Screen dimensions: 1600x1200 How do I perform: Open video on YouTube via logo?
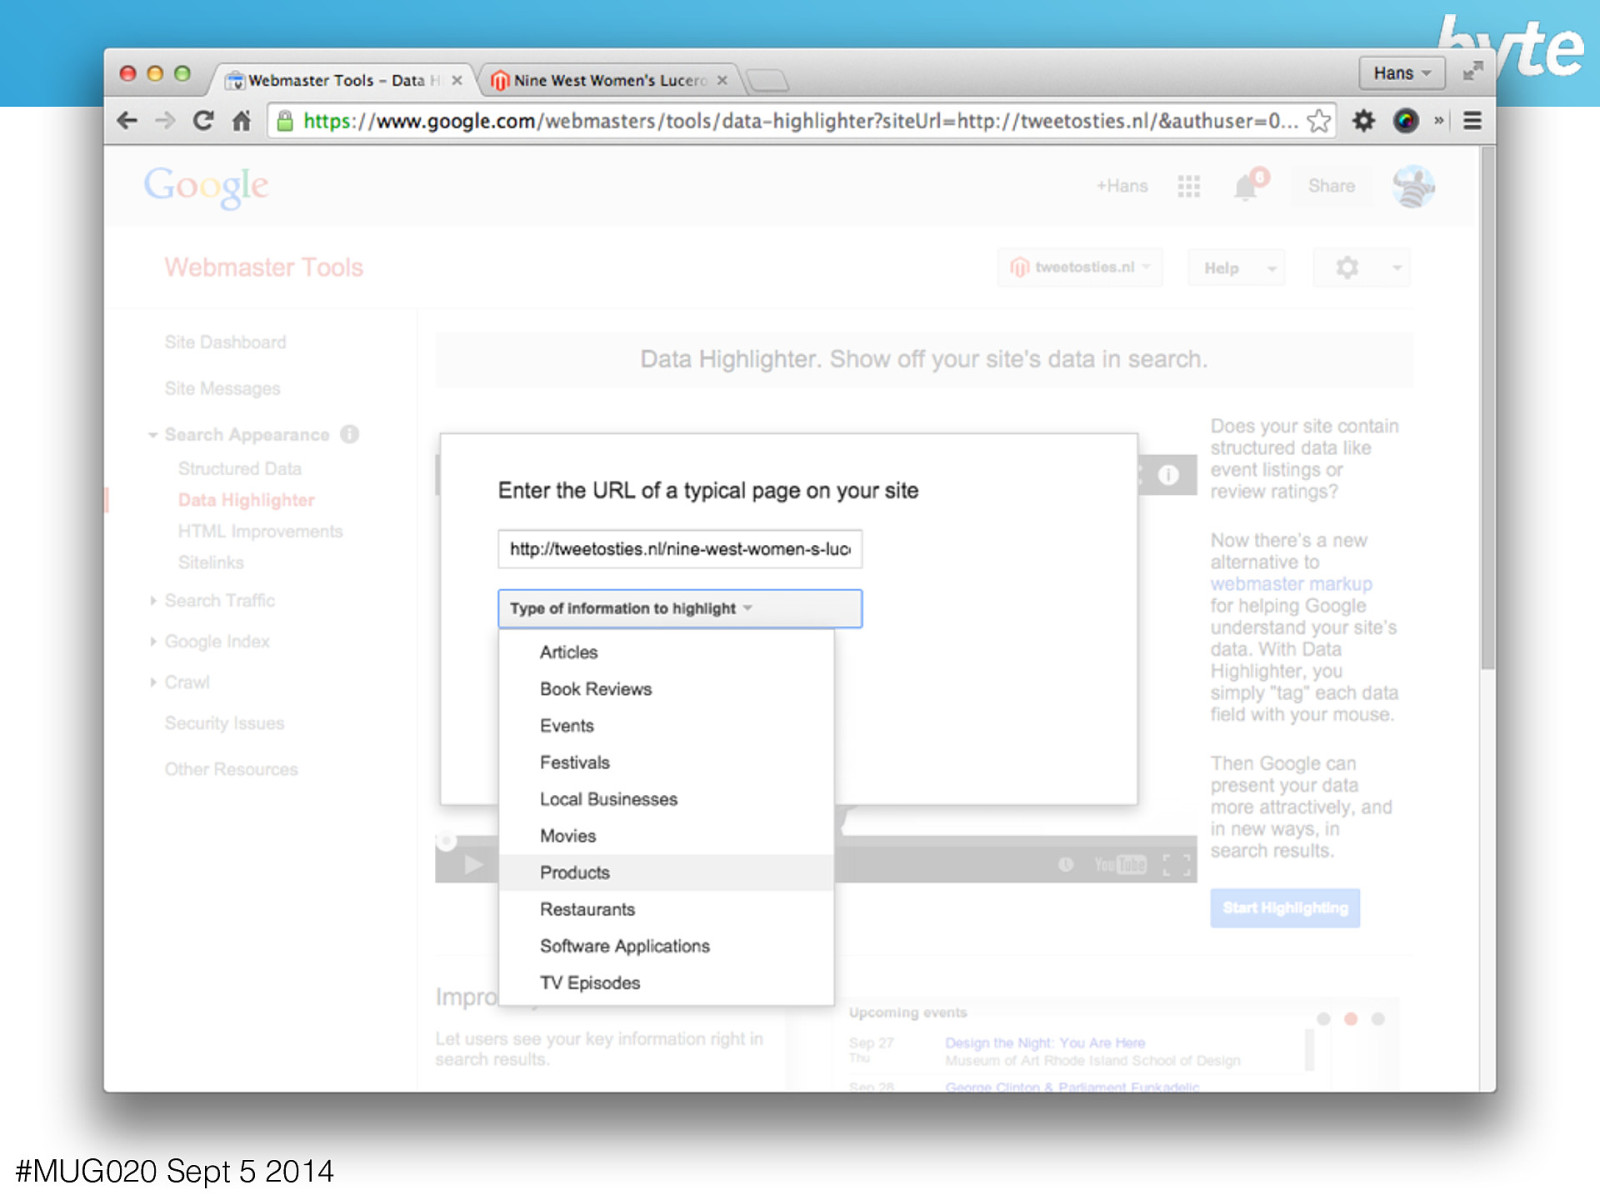(1120, 865)
